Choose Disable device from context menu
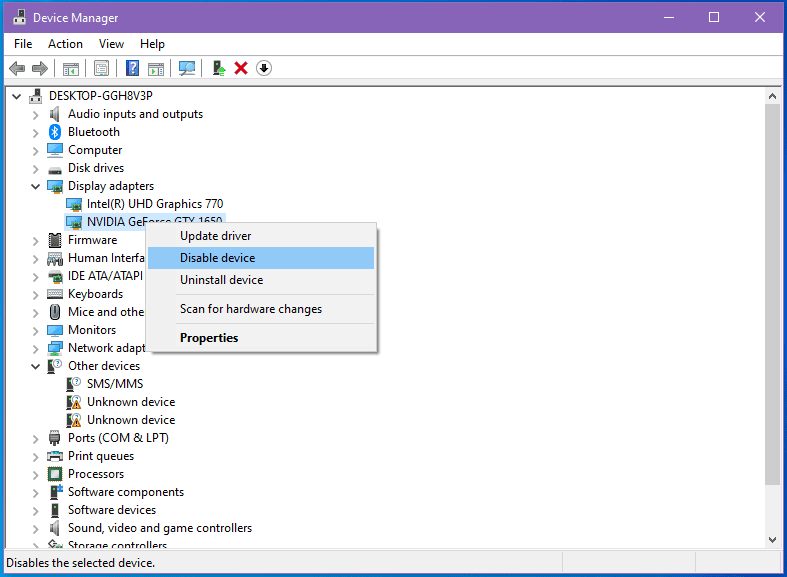 (x=261, y=258)
